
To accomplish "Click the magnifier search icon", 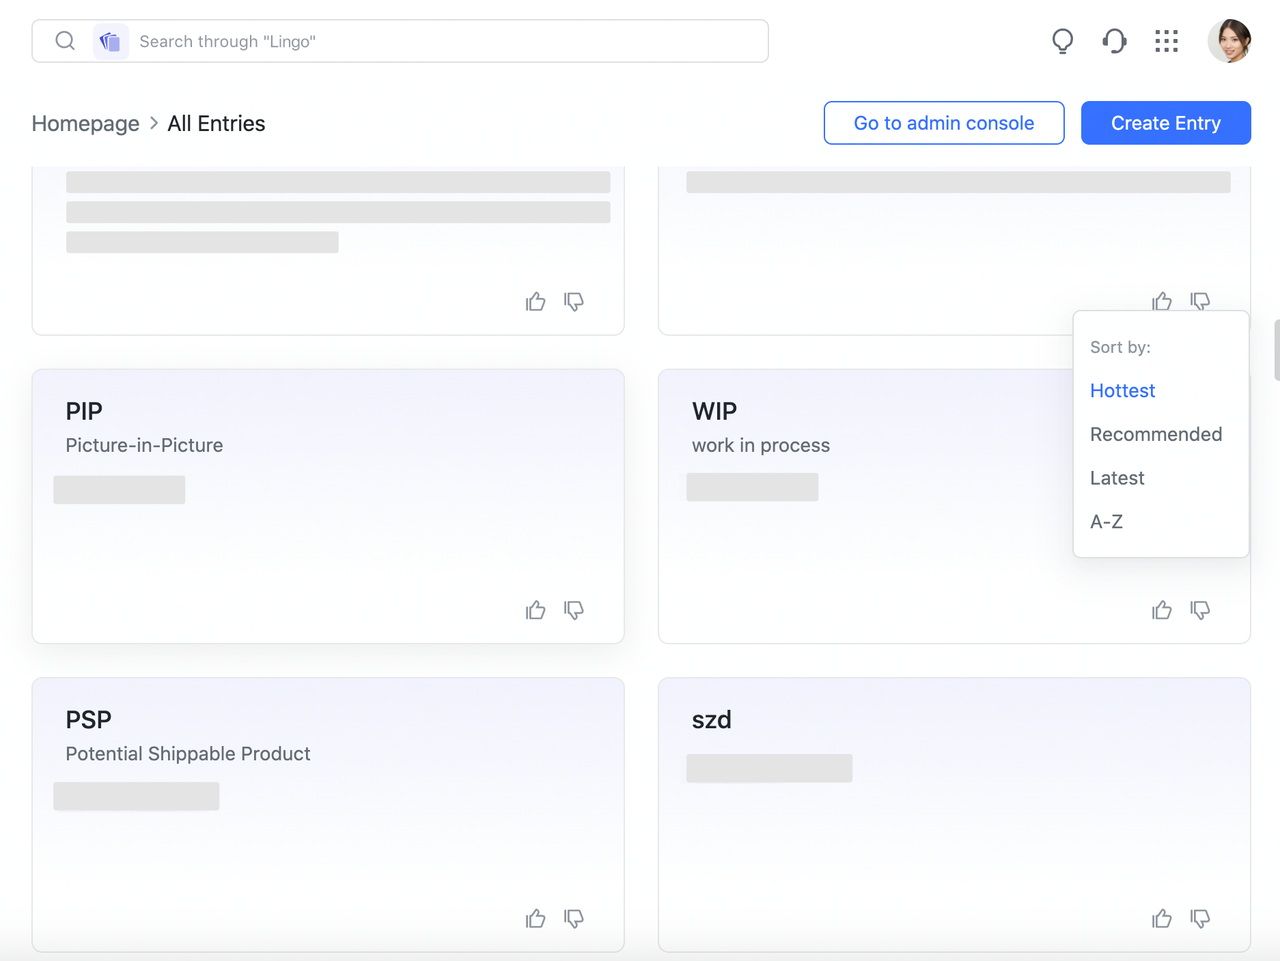I will coord(65,41).
